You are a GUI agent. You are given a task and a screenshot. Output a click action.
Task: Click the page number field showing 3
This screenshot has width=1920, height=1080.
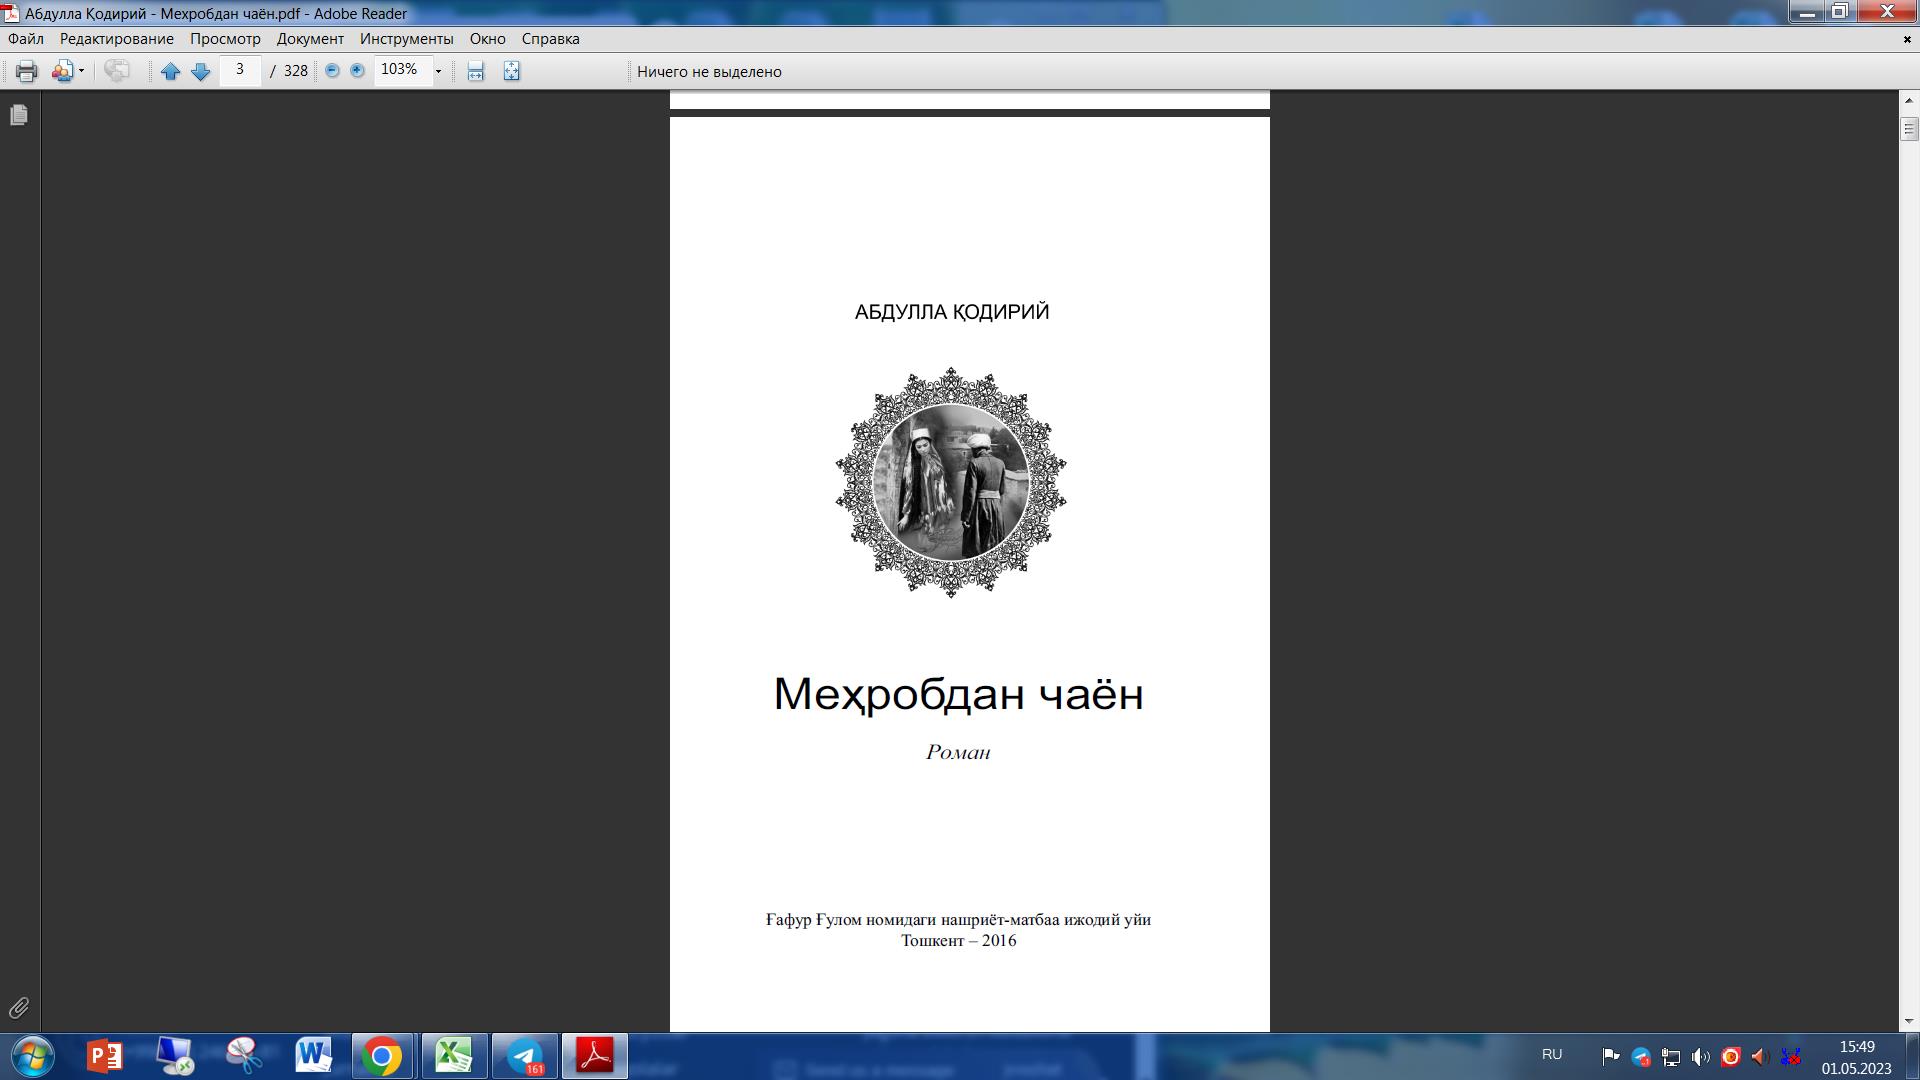pyautogui.click(x=238, y=71)
